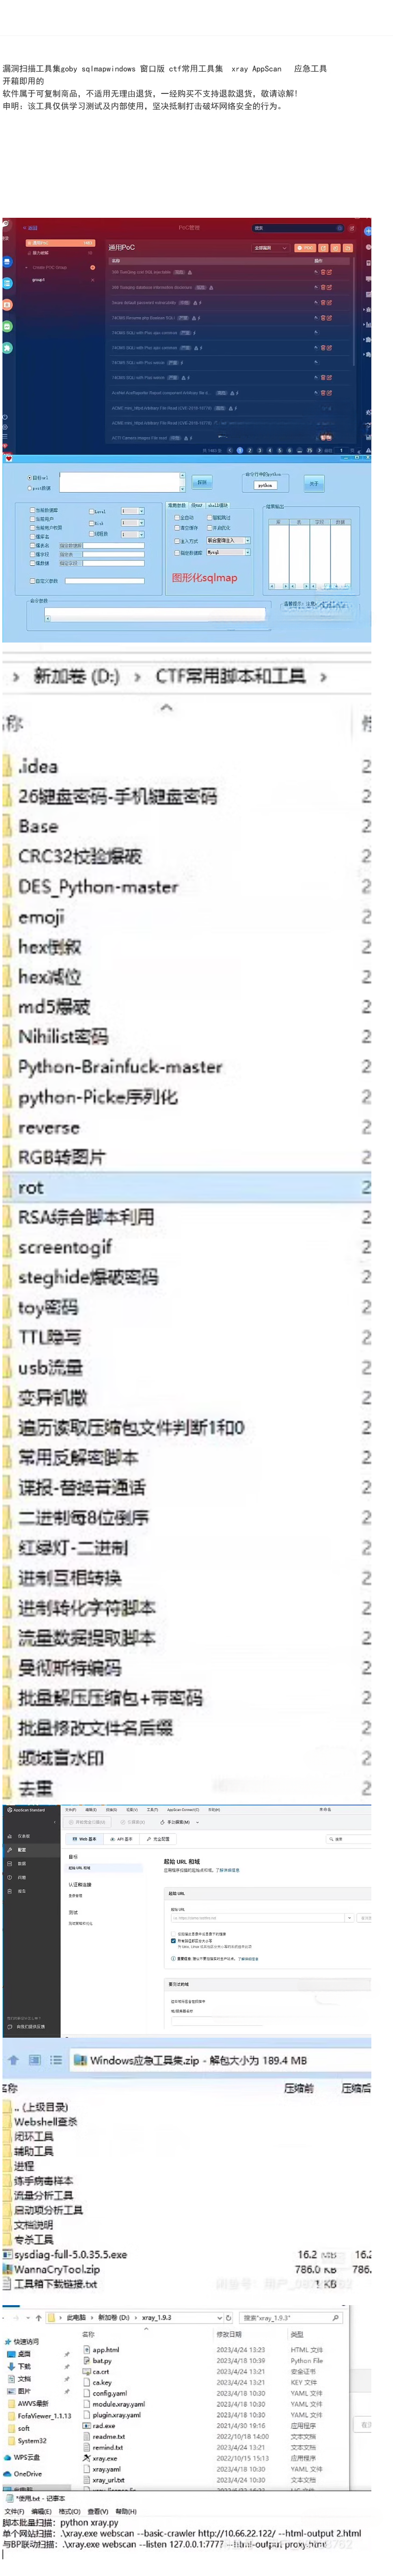393x2576 pixels.
Task: Select the OneDrive cloud icon in sidebar
Action: [7, 2473]
